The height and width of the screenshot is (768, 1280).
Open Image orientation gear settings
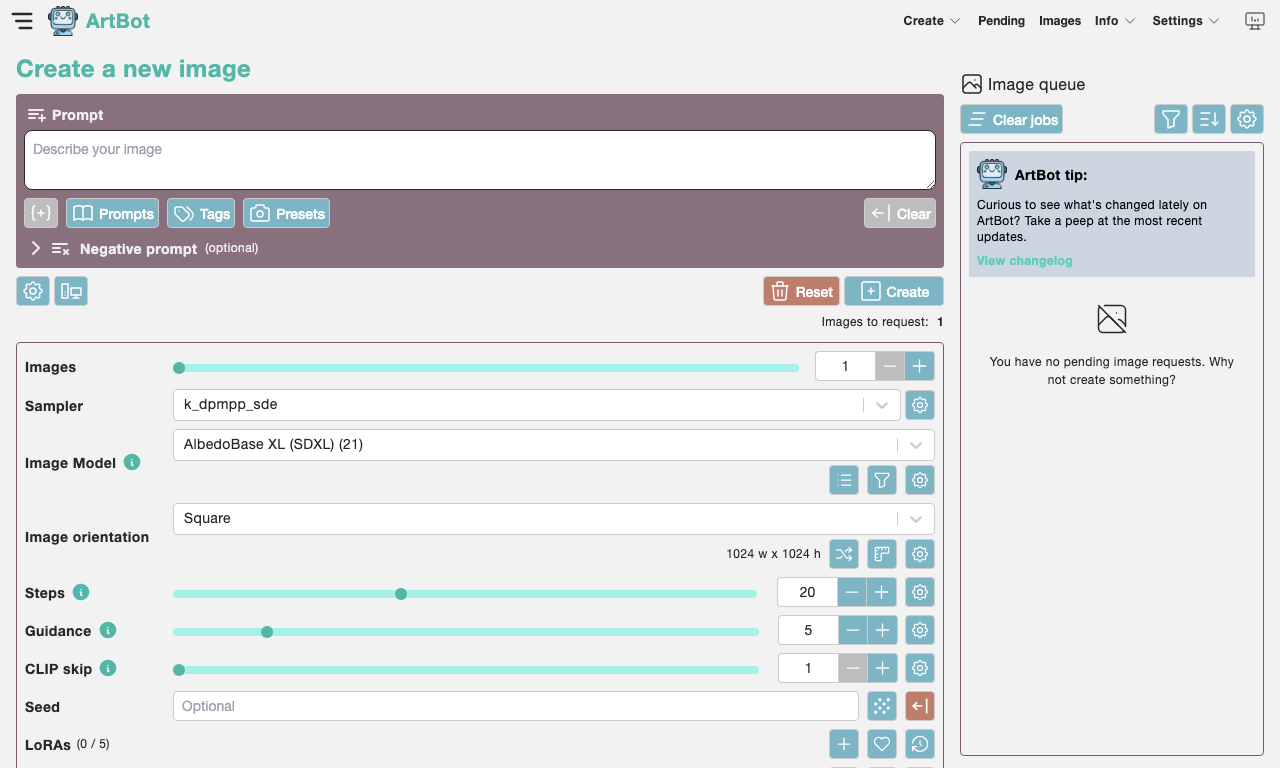(920, 554)
